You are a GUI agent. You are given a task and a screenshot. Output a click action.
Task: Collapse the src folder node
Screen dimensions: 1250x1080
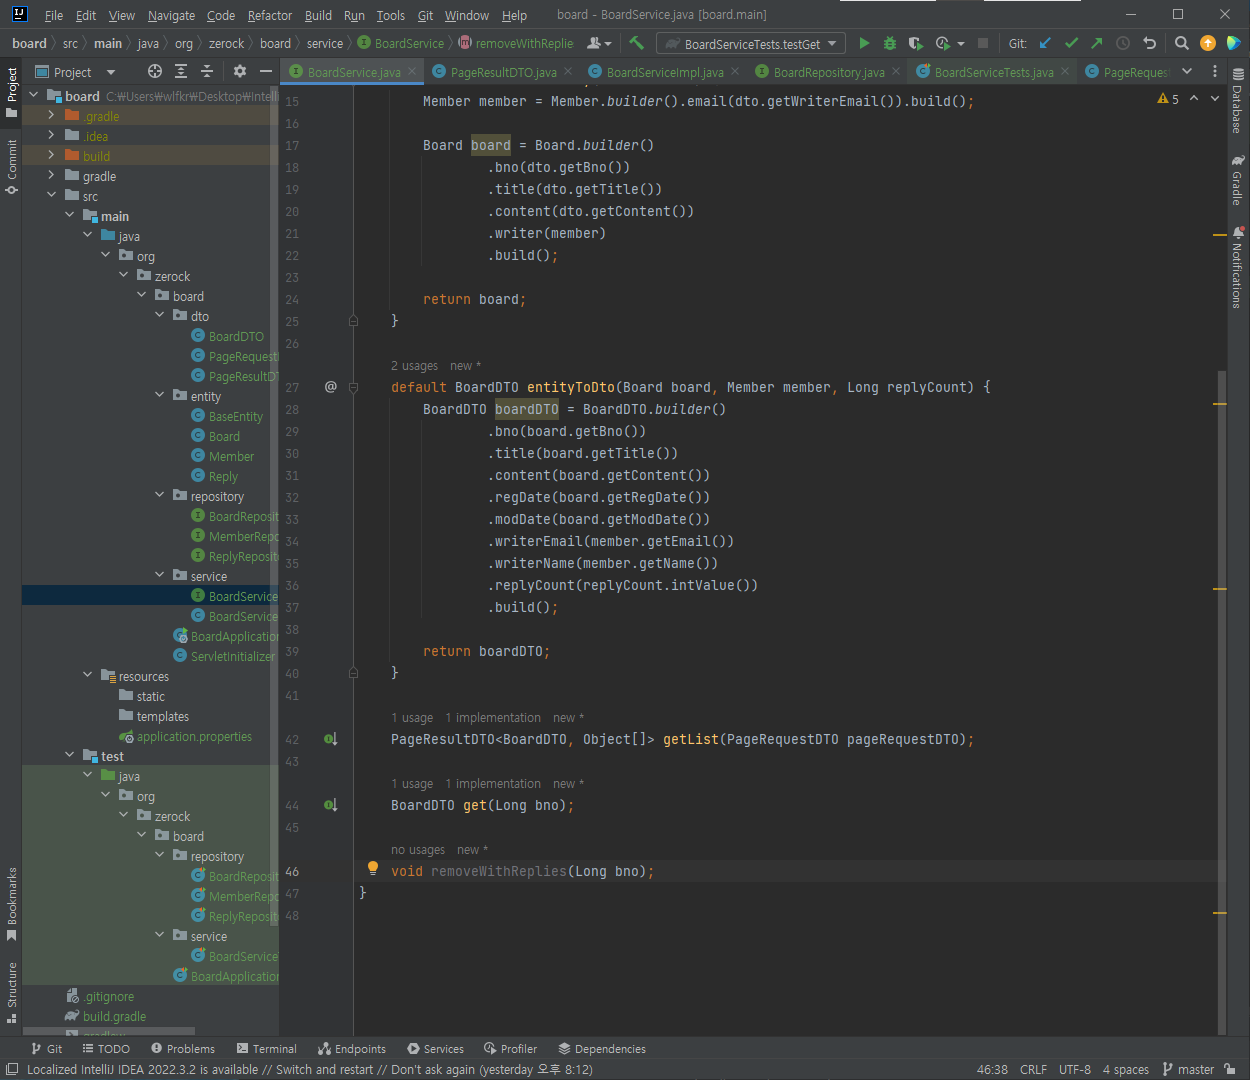(x=52, y=196)
